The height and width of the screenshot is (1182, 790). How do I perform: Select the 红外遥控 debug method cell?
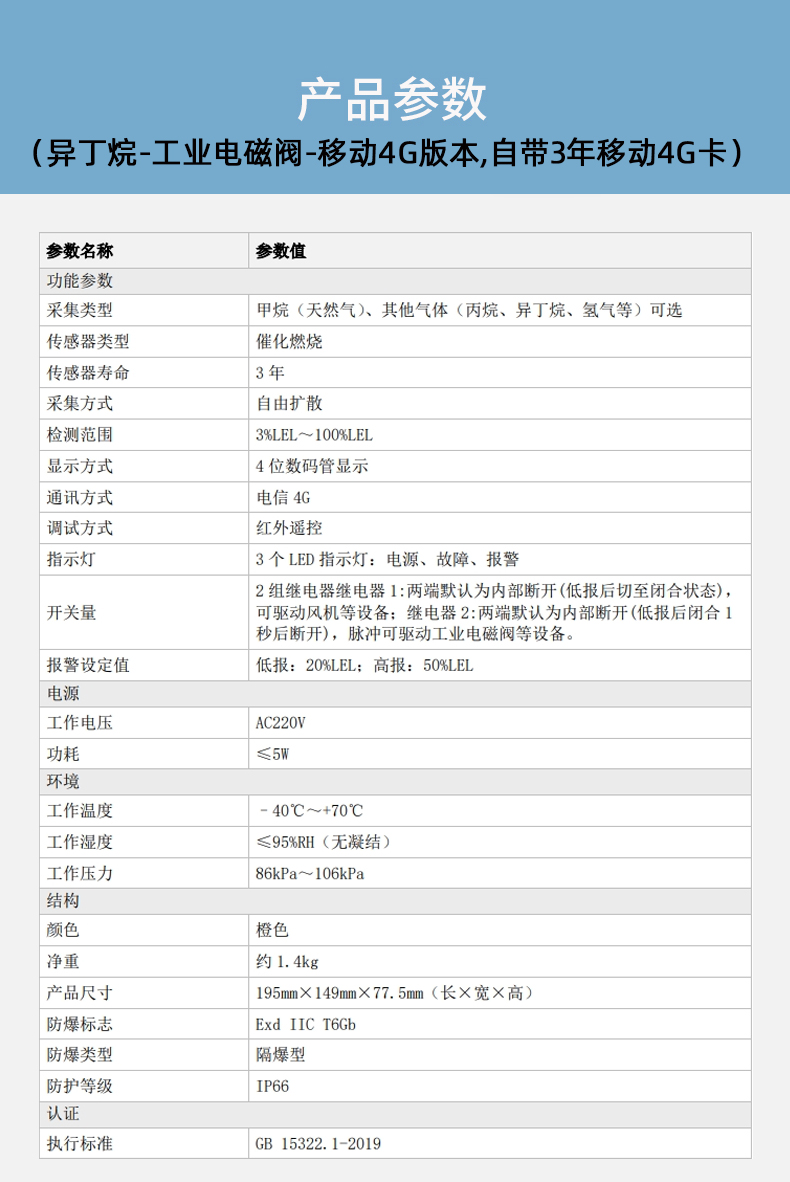coord(289,528)
